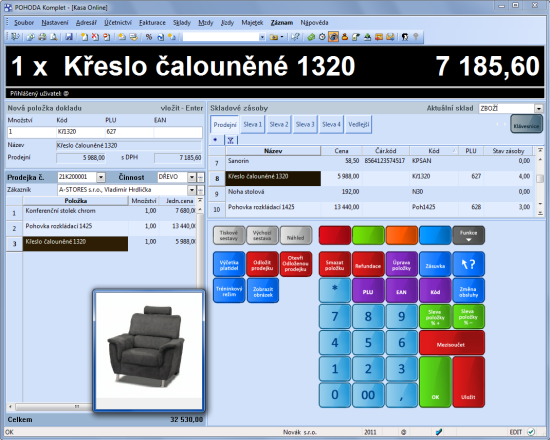
Task: Click the asterisk key on the keypad
Action: click(335, 290)
